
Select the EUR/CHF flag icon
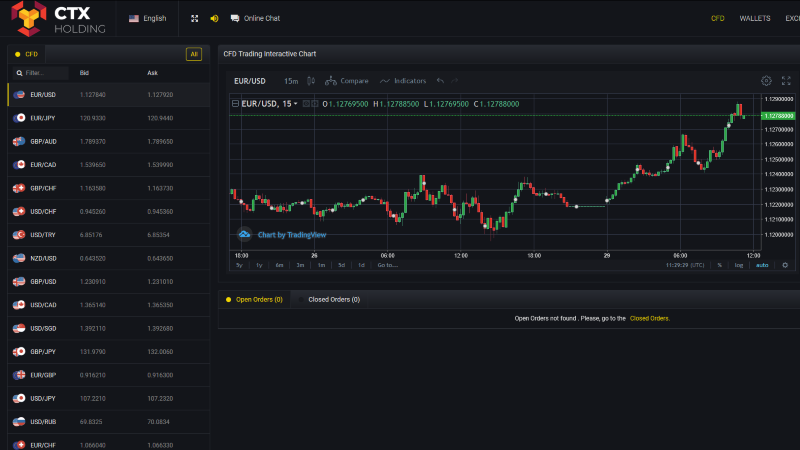coord(19,445)
